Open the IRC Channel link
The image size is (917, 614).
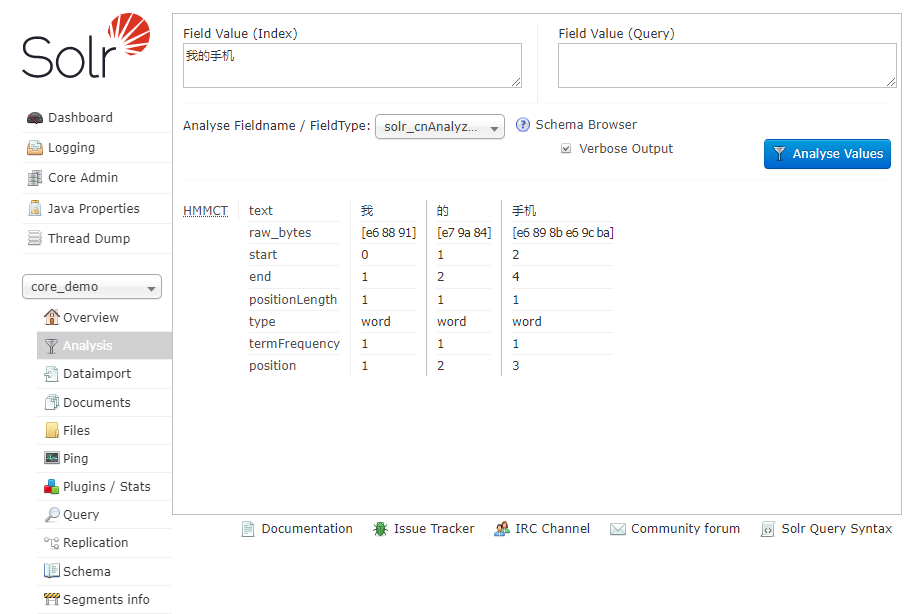(552, 529)
